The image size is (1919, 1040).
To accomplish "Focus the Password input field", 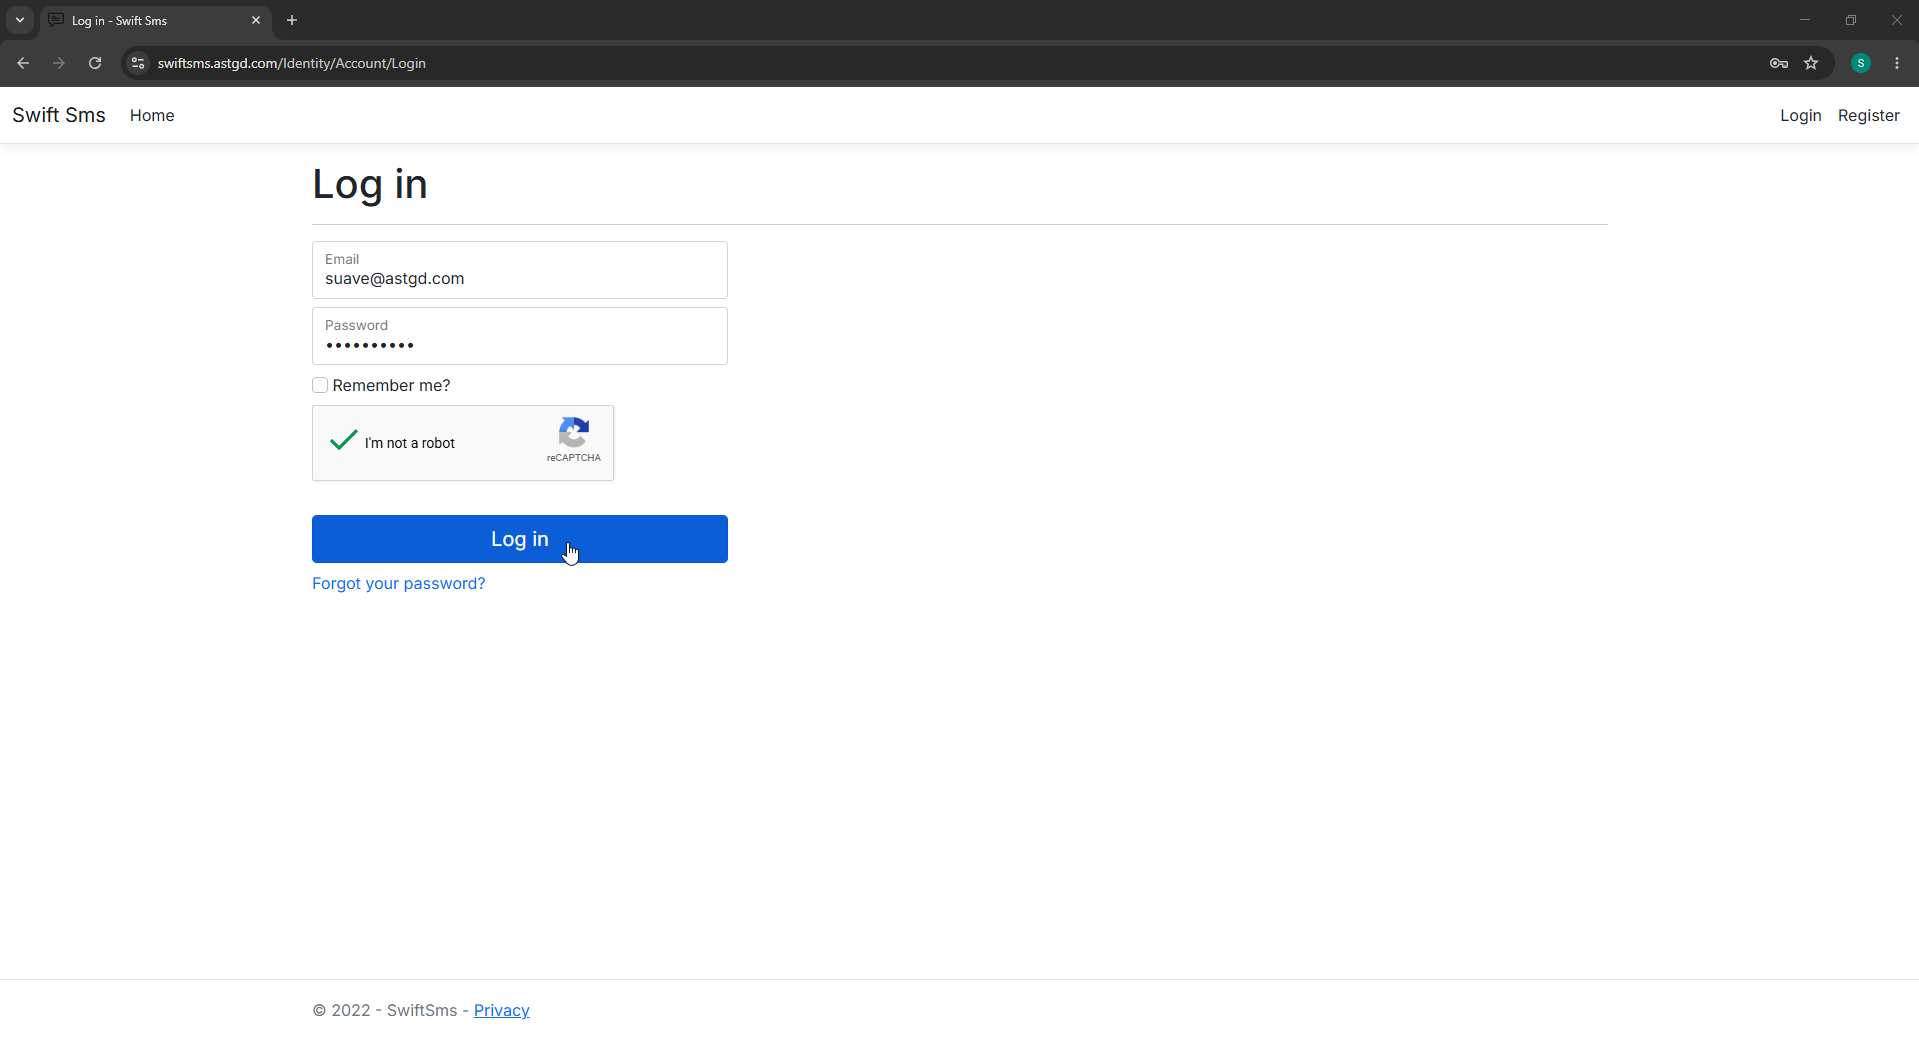I will pyautogui.click(x=520, y=336).
